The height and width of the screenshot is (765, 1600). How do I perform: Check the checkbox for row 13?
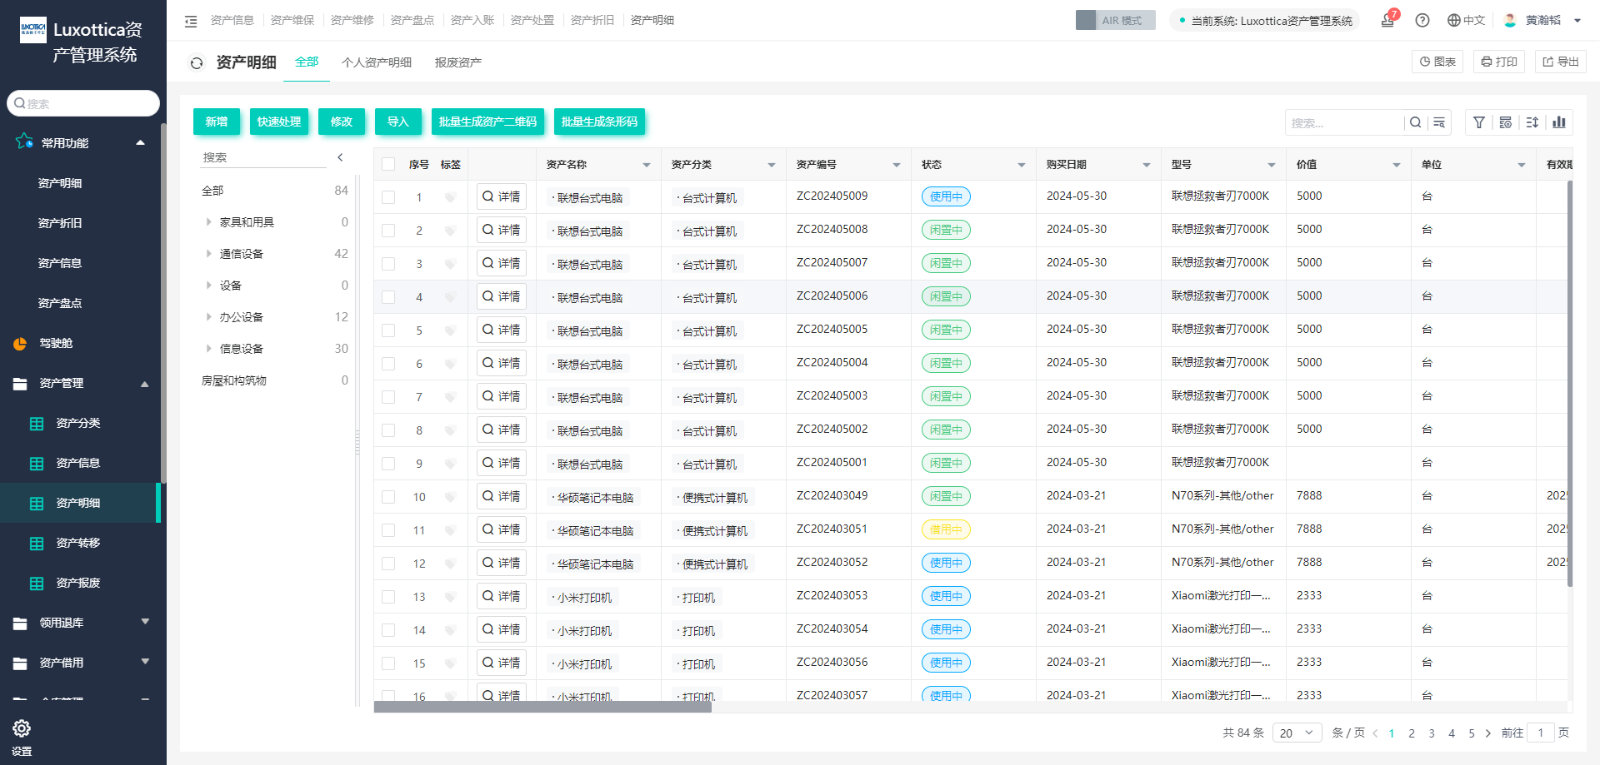[x=388, y=597]
